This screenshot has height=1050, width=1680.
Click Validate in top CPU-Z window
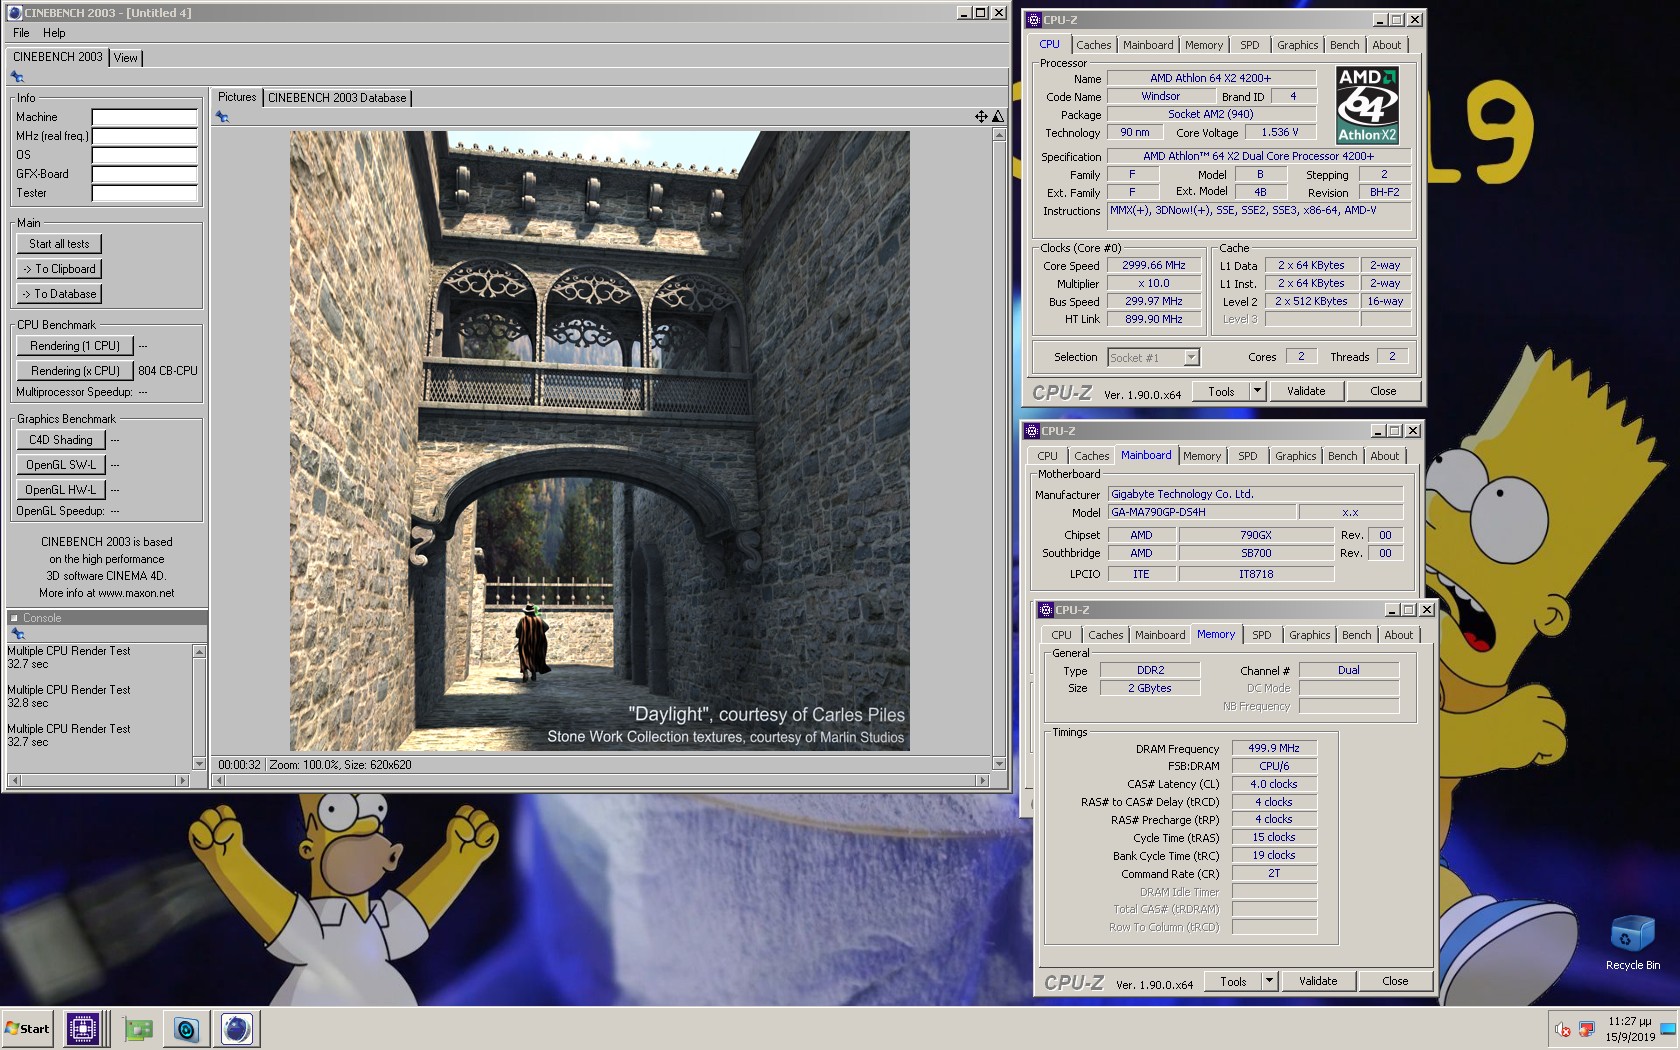(1305, 391)
